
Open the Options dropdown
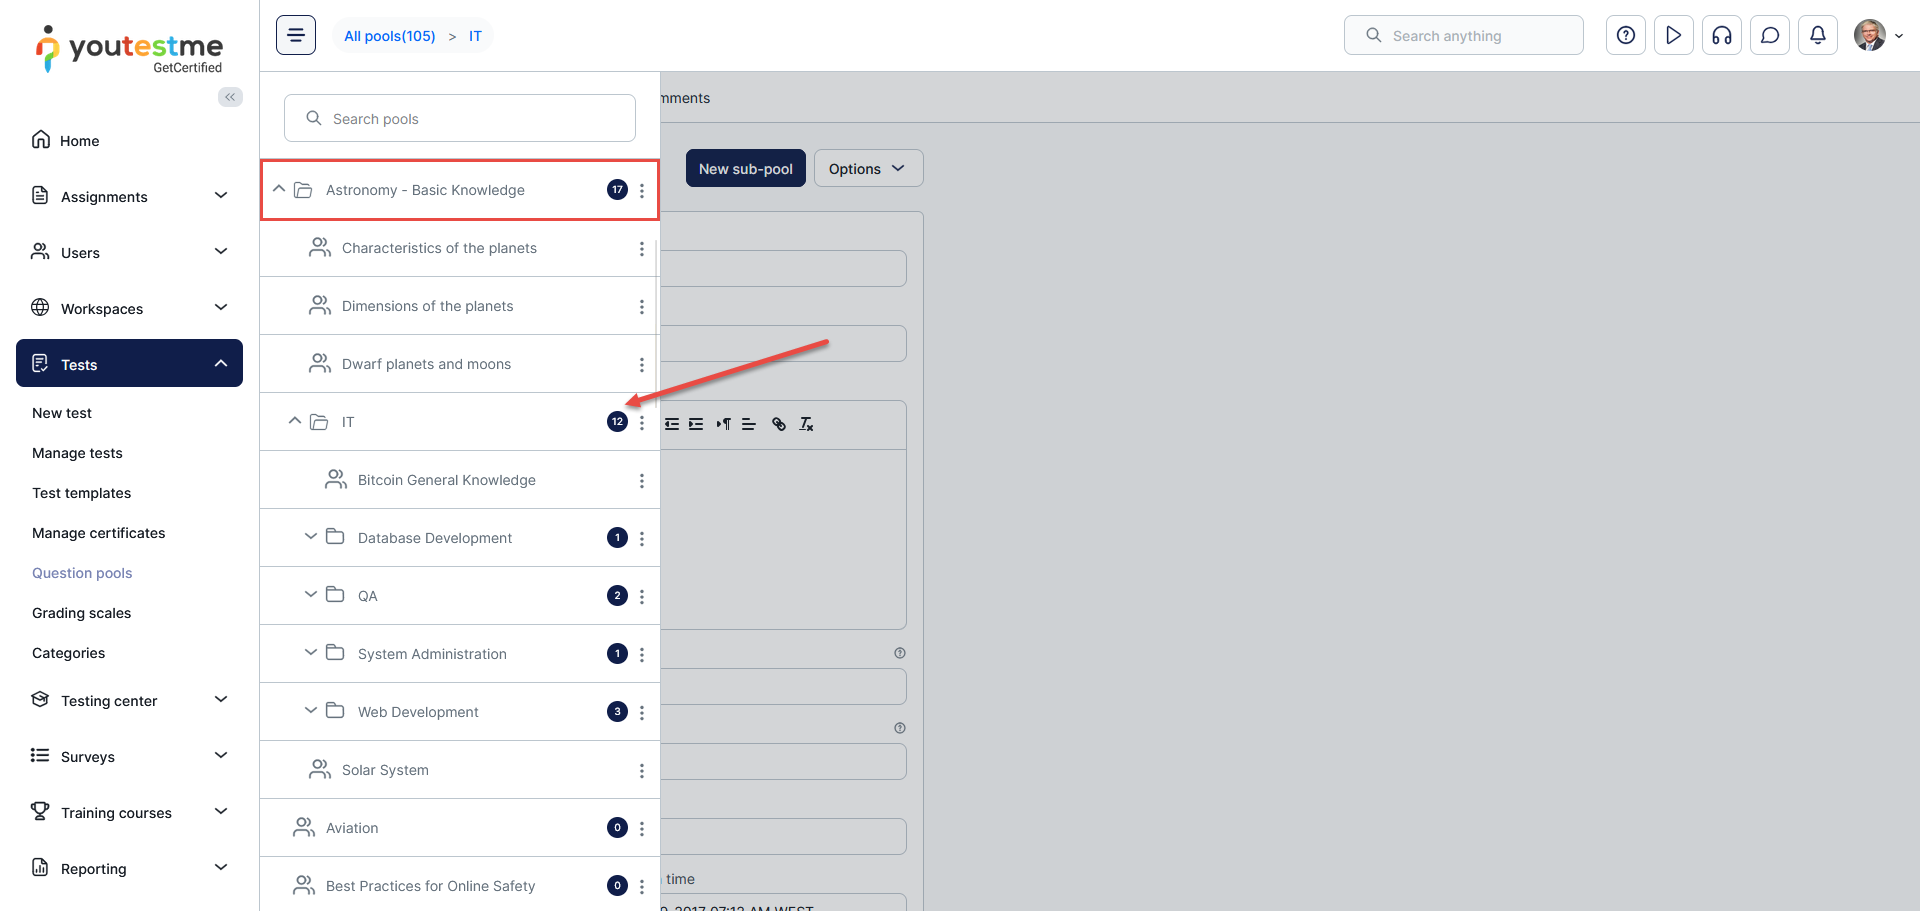coord(868,169)
